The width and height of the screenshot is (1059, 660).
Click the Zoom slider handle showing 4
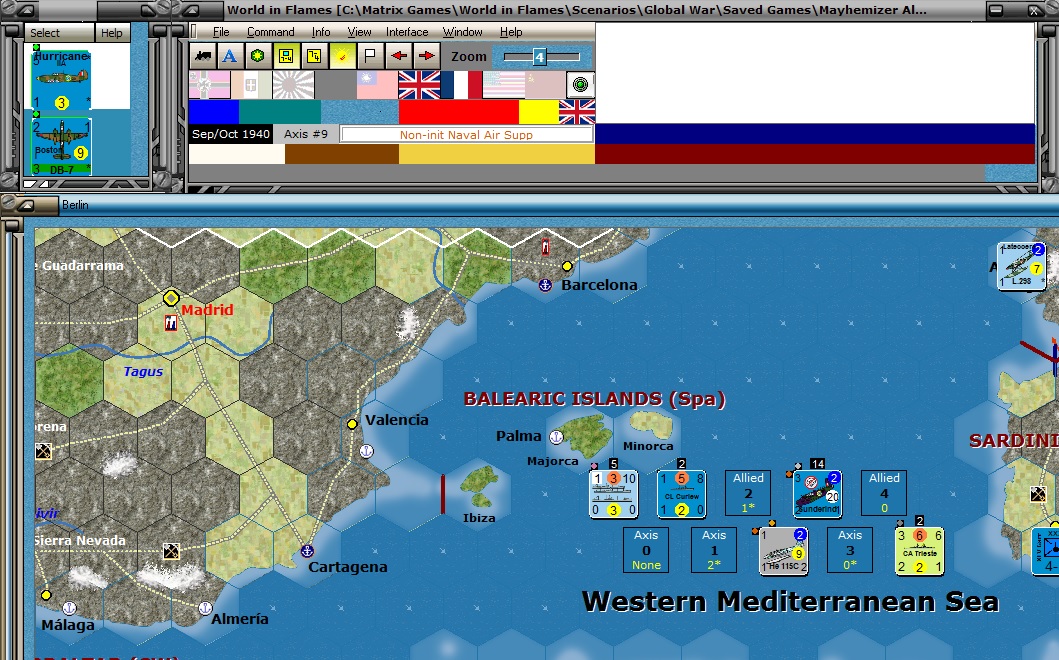point(539,57)
